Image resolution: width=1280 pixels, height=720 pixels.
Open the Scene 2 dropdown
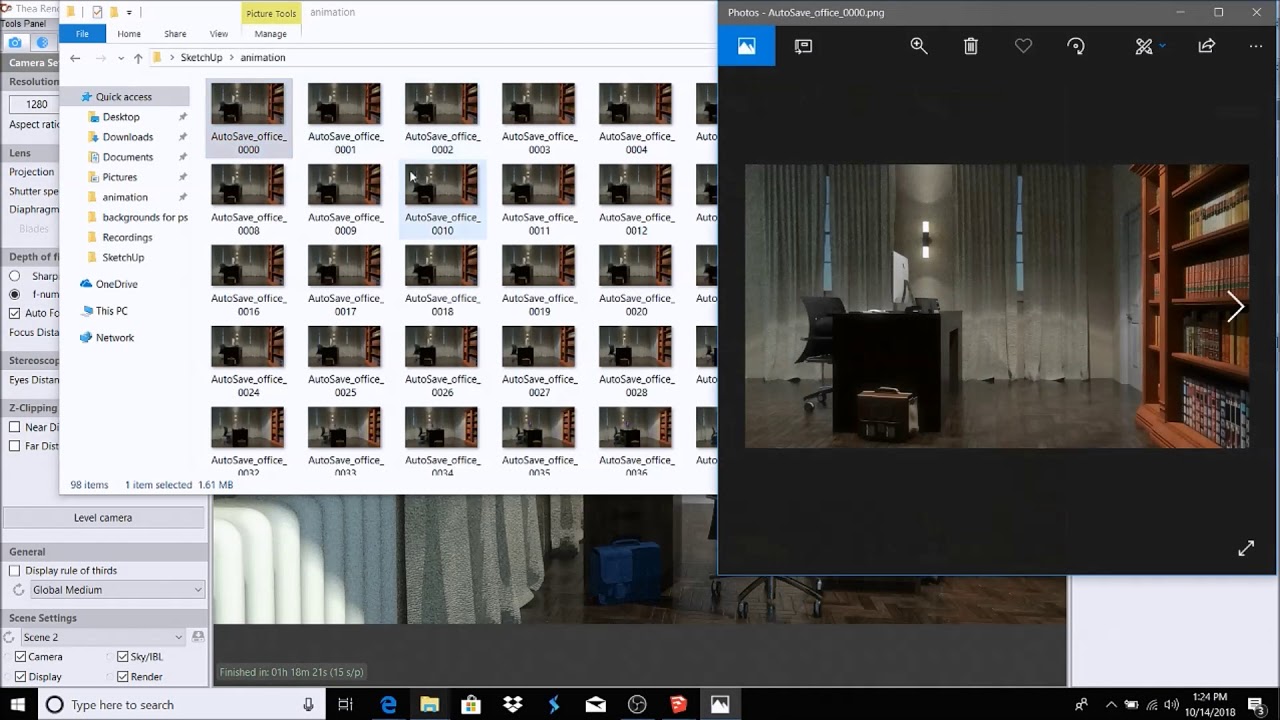pyautogui.click(x=103, y=637)
